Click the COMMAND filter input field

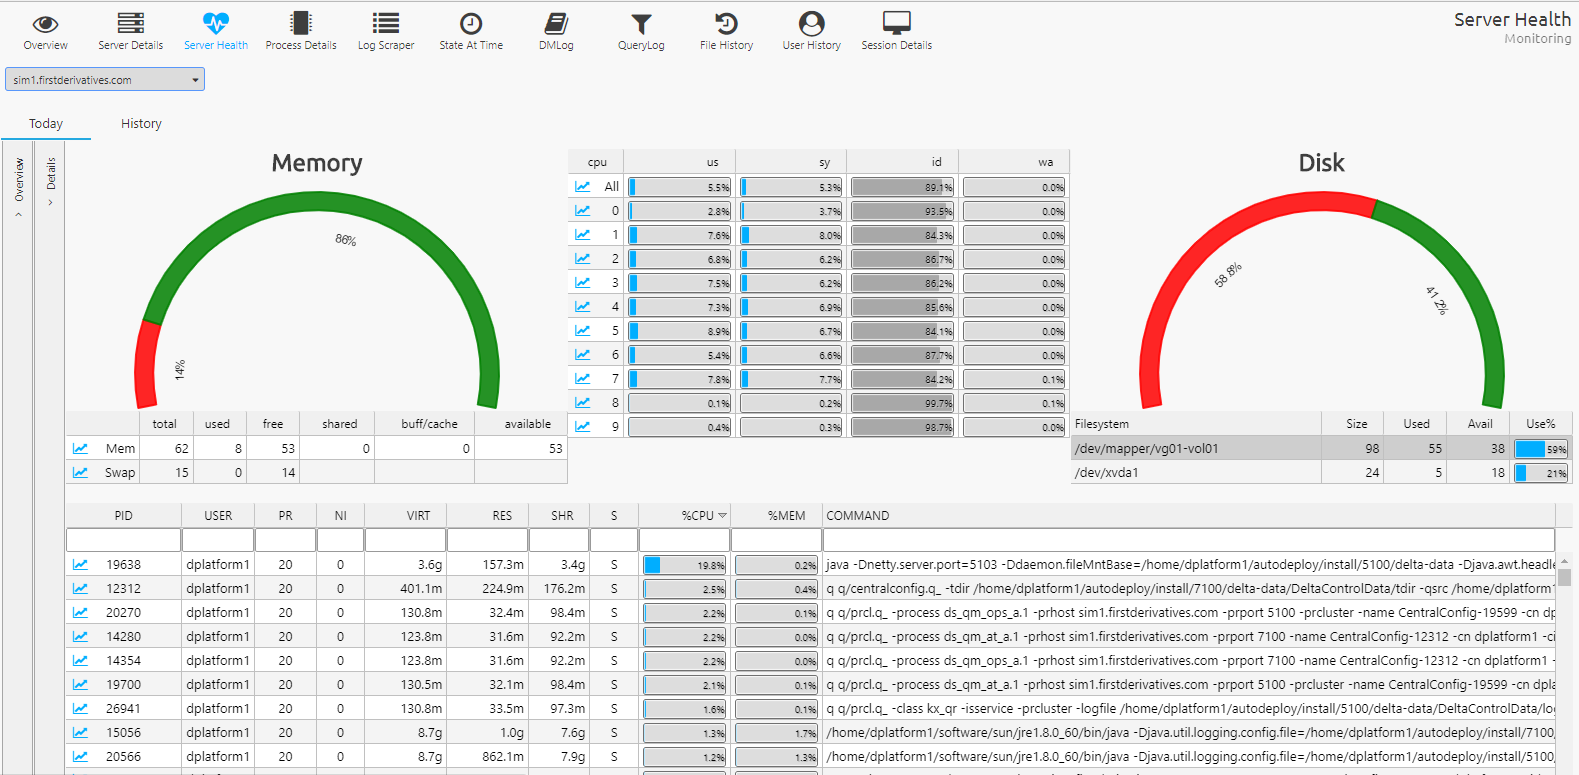[x=1189, y=540]
